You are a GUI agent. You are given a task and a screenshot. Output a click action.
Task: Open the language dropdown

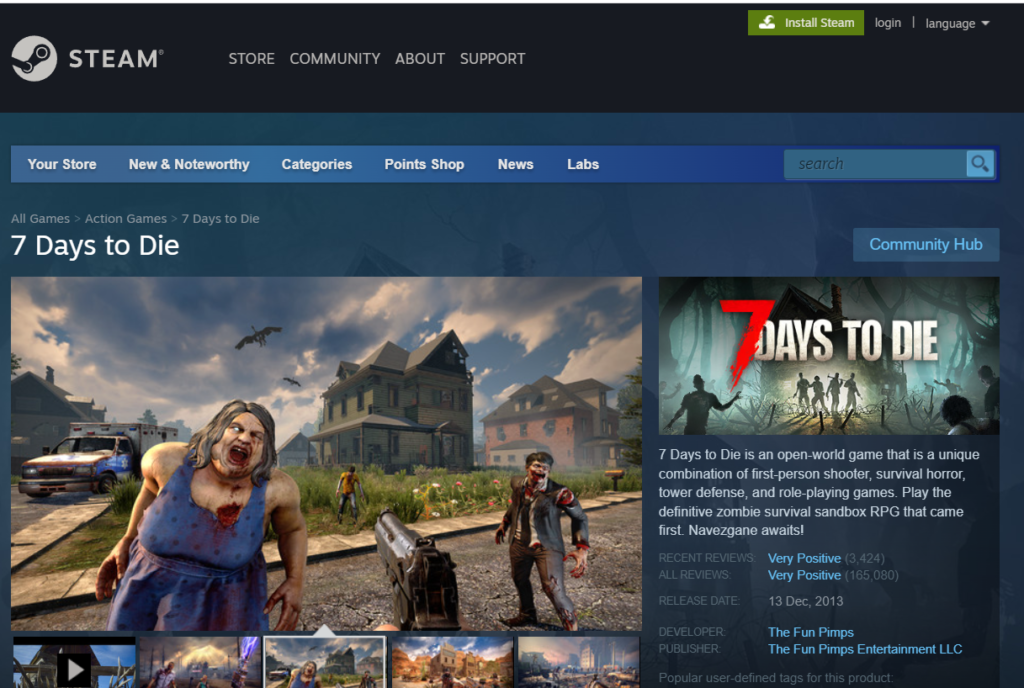[957, 23]
